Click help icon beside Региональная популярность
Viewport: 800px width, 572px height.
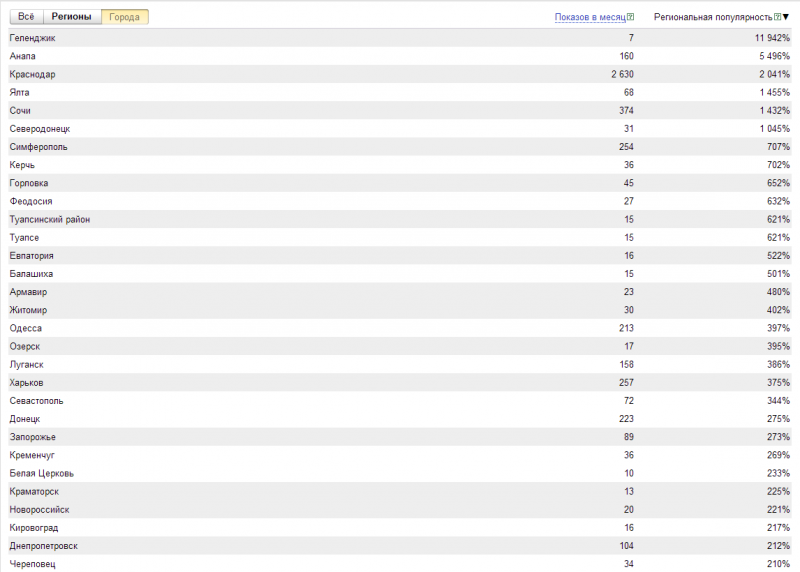[777, 18]
